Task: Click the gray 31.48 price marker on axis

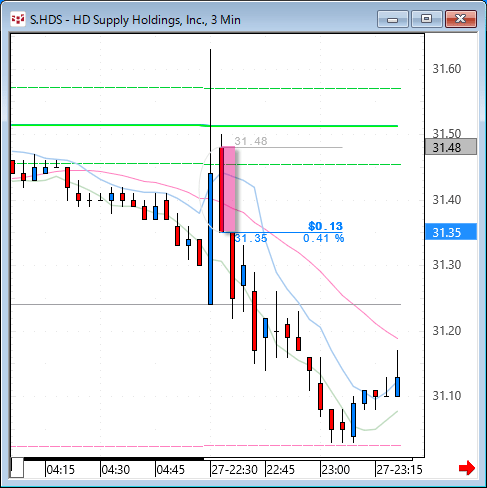Action: [451, 147]
